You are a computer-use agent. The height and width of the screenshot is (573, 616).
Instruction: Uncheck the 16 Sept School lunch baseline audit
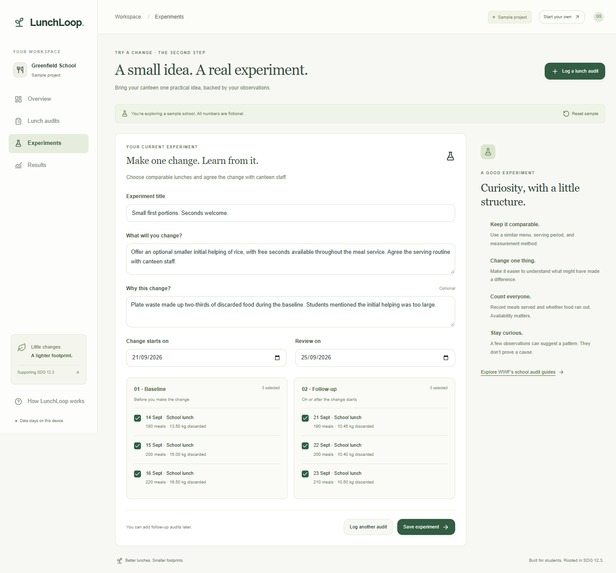click(138, 474)
